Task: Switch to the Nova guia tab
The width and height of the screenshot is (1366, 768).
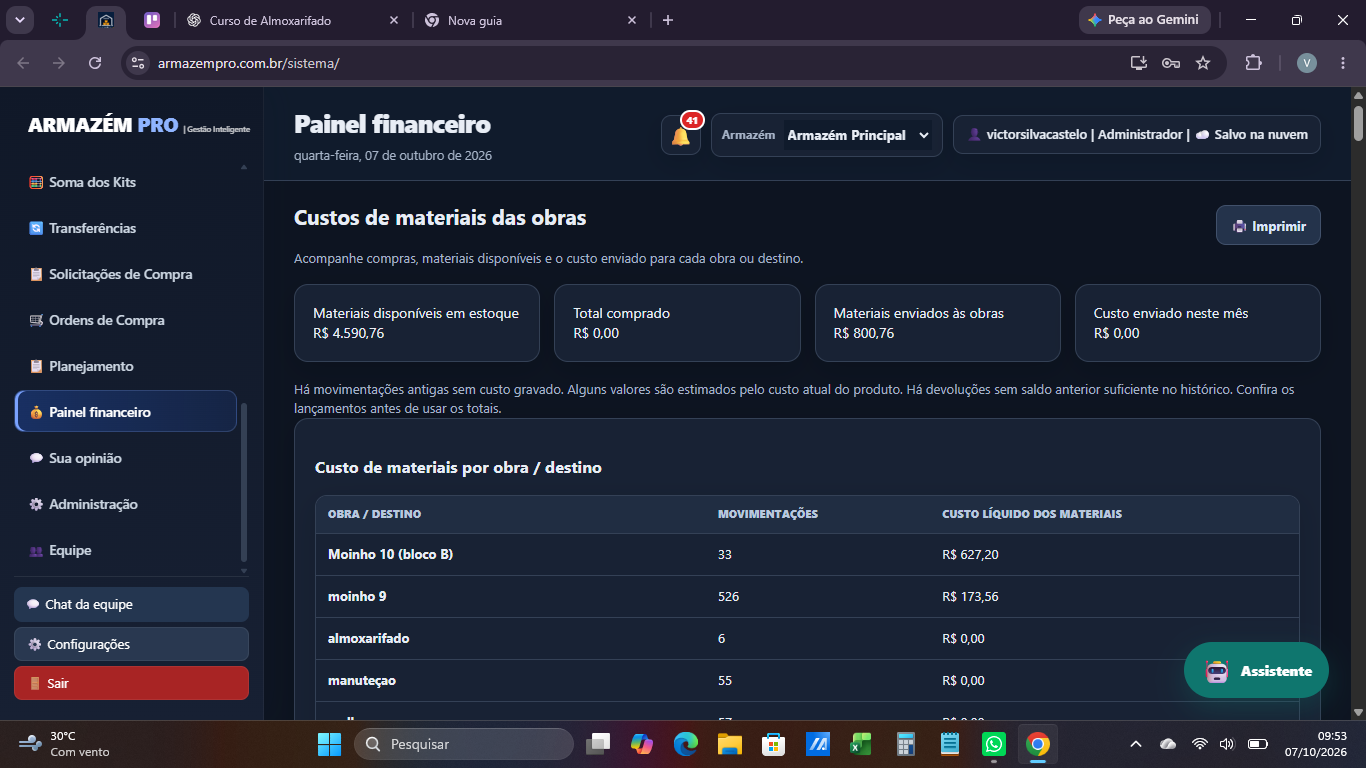Action: point(530,20)
